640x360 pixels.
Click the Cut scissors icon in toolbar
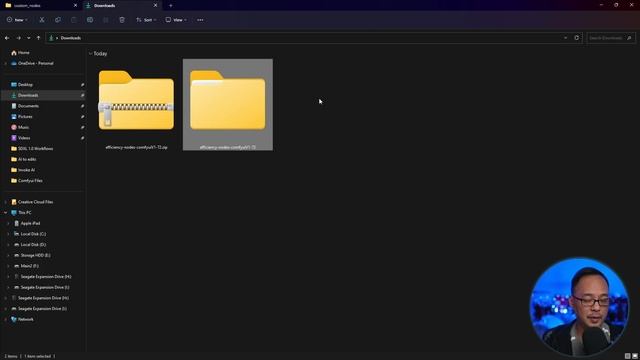click(42, 20)
